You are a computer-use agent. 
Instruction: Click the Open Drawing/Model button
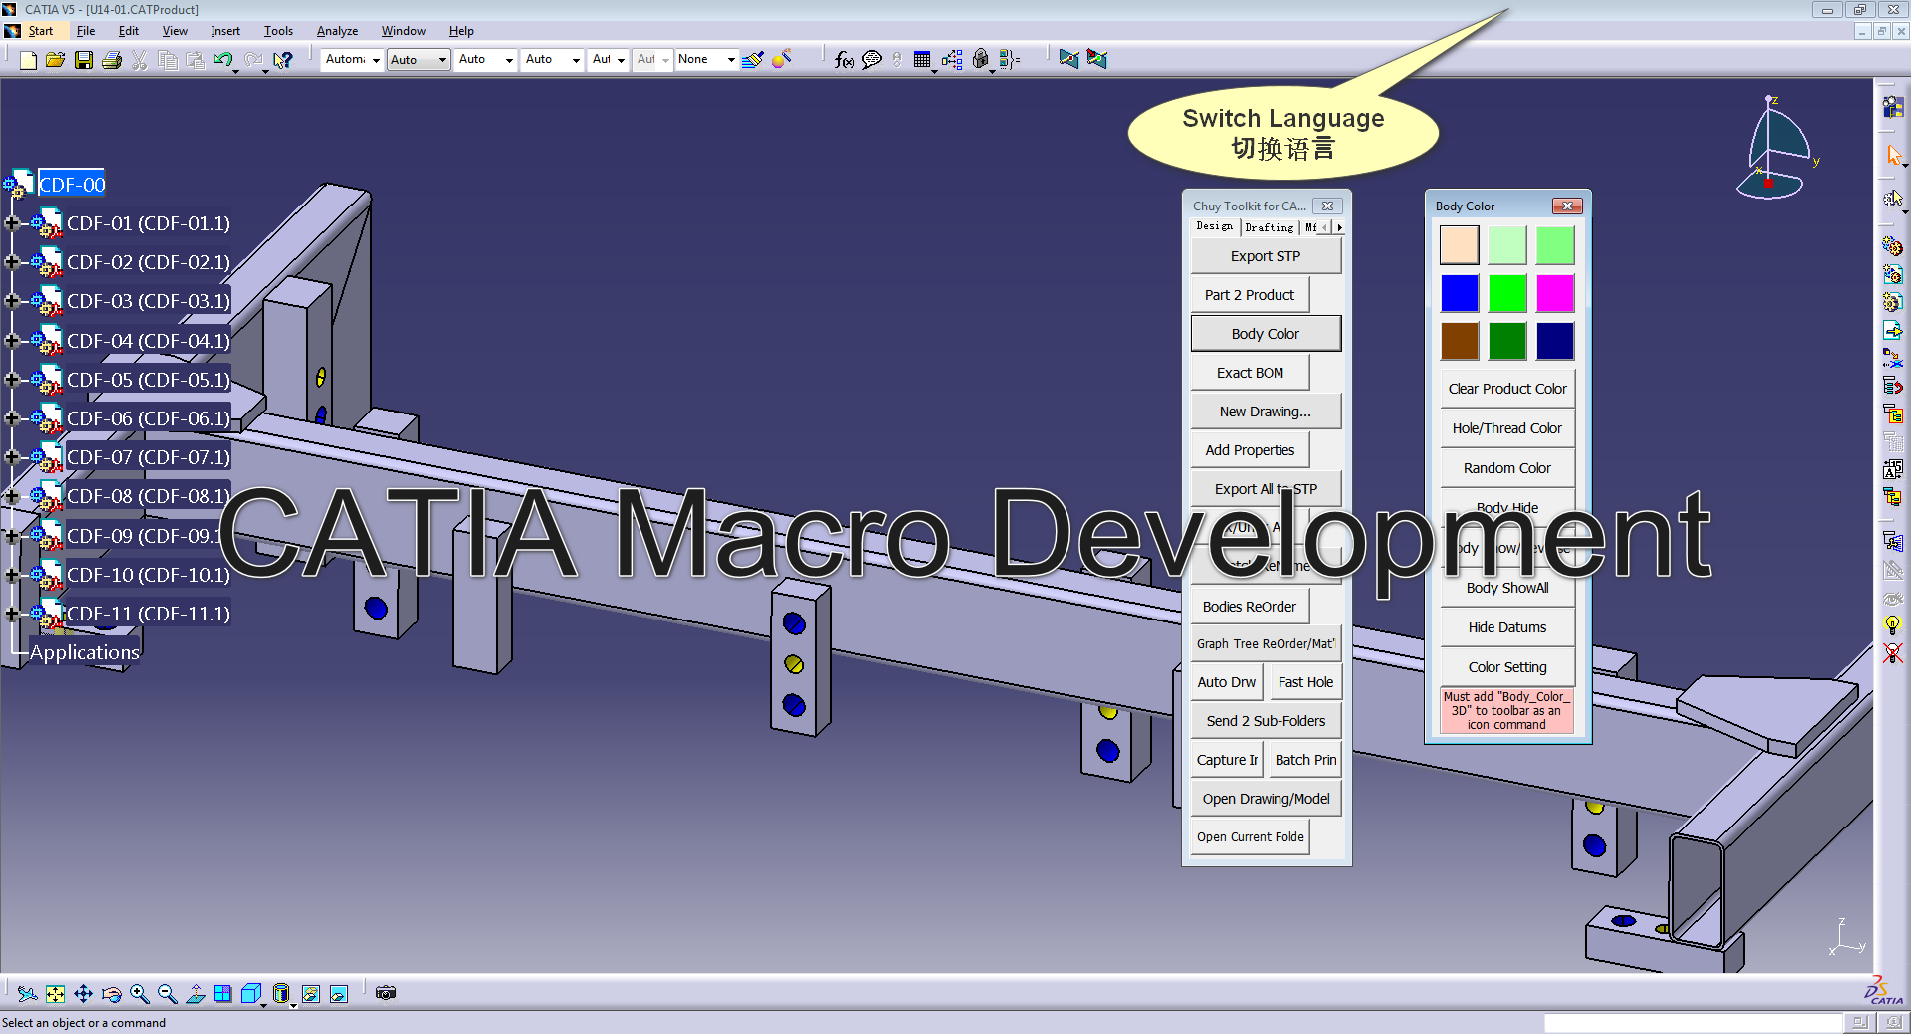point(1265,799)
